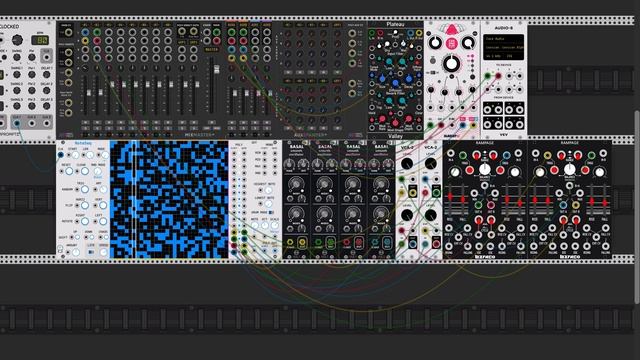Screen dimensions: 640x360
Task: Click the CLK 2 output jack on Clocked
Action: pos(31,123)
